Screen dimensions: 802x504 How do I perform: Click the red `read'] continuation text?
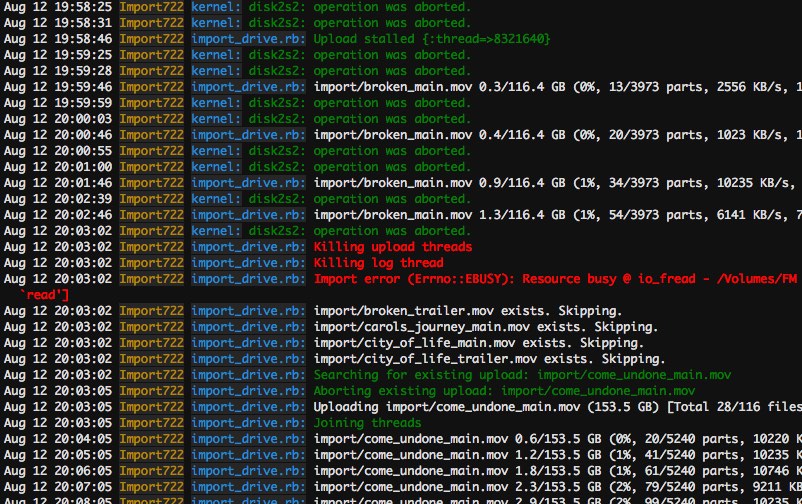(x=45, y=295)
